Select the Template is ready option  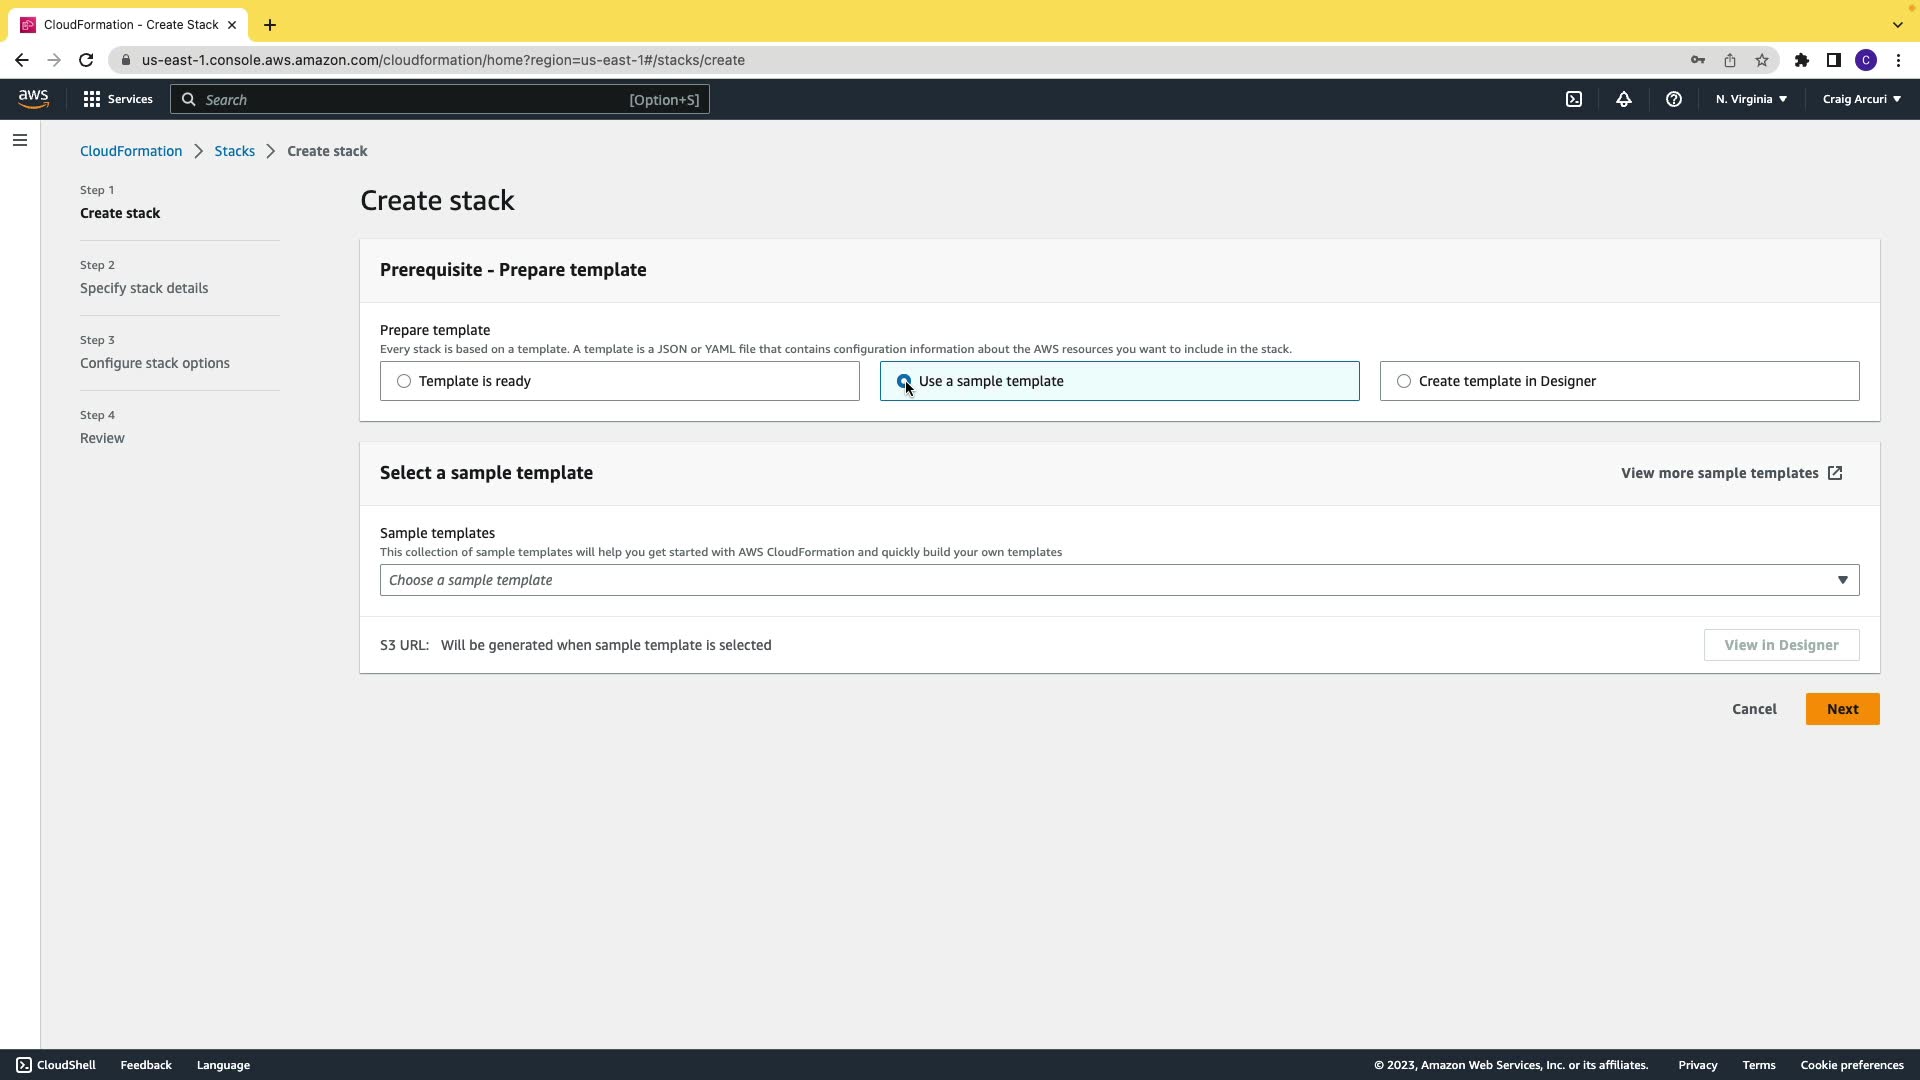coord(404,381)
